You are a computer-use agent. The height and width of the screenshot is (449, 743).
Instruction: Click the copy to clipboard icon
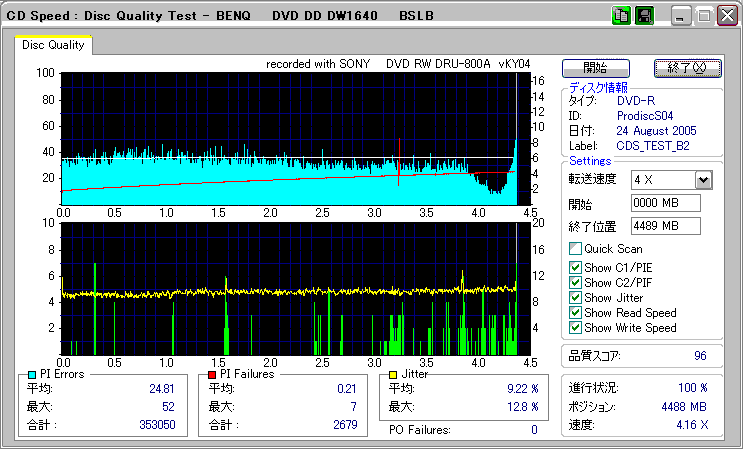click(x=622, y=16)
